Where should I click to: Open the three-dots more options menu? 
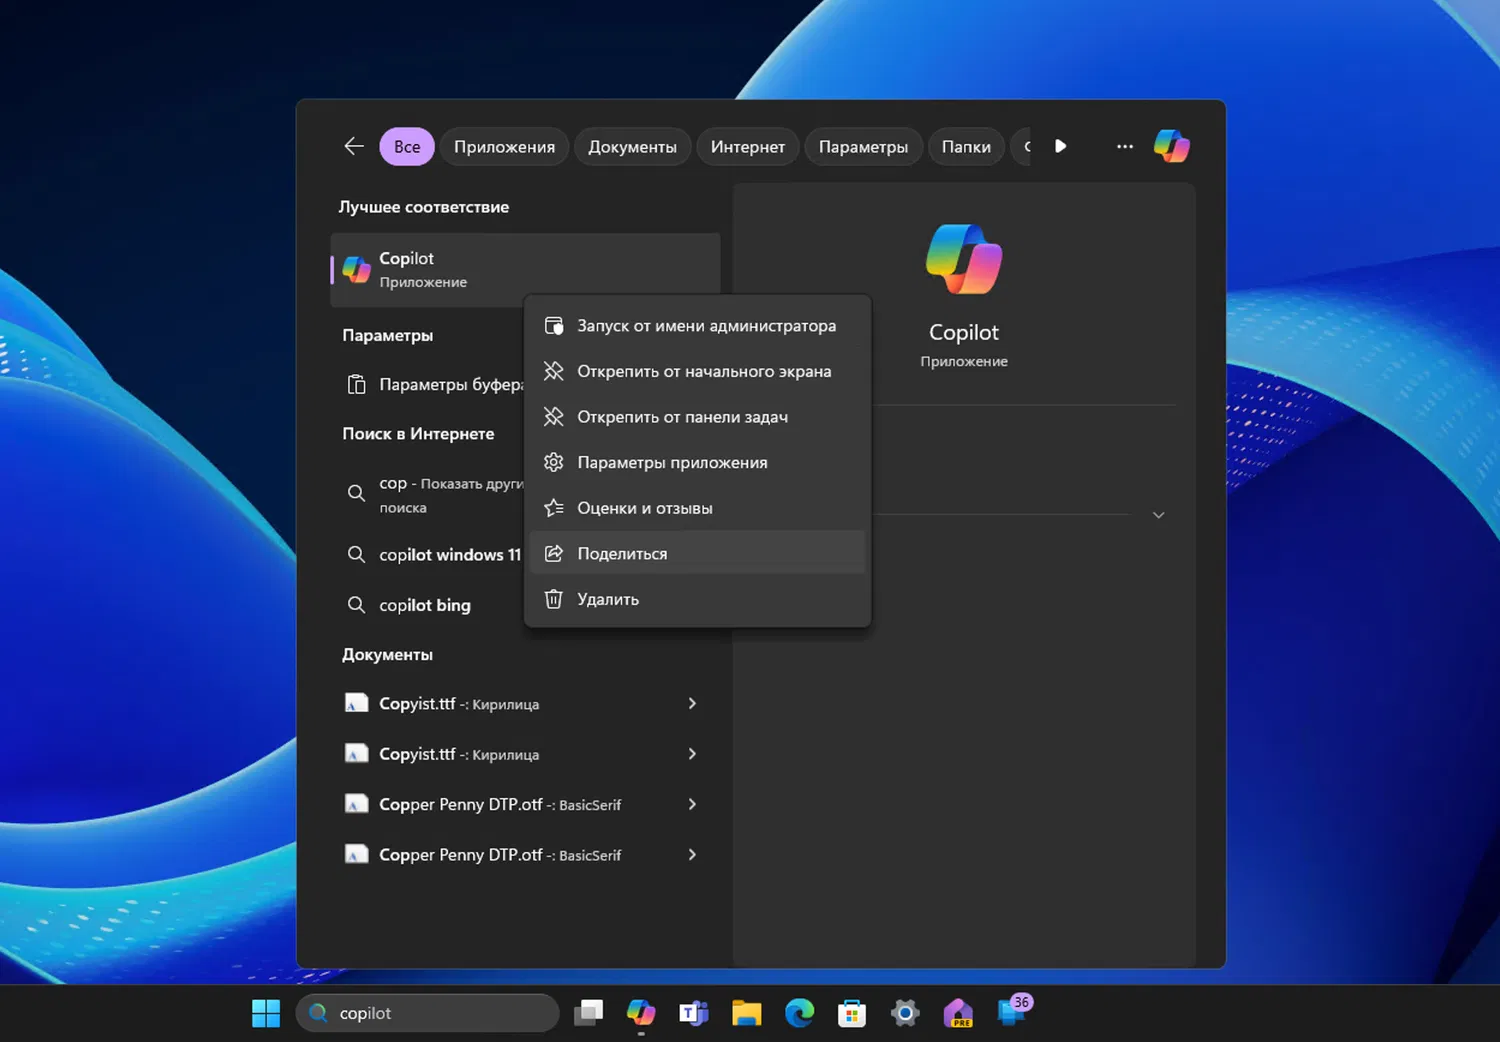pyautogui.click(x=1125, y=146)
